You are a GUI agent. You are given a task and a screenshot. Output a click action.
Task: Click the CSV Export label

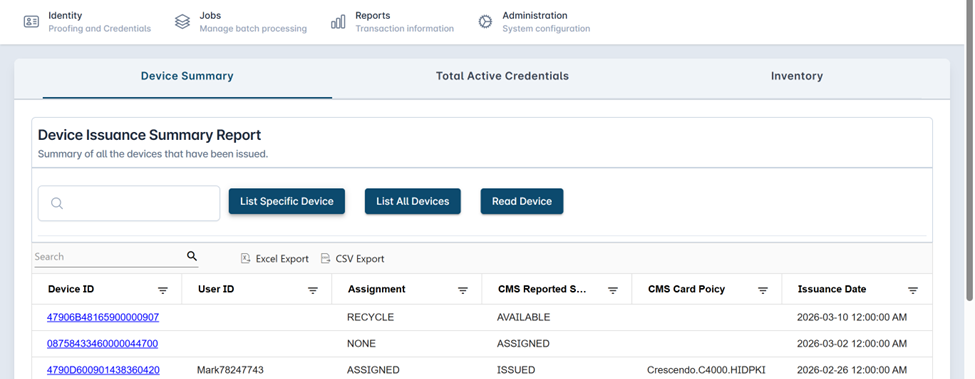360,259
